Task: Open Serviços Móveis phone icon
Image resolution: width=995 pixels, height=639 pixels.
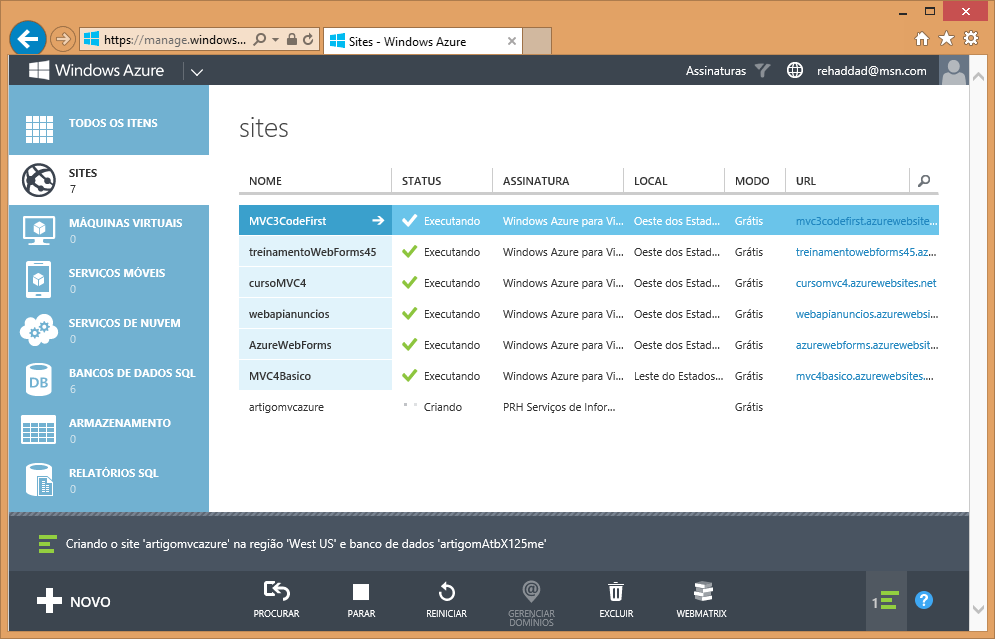Action: click(x=39, y=280)
